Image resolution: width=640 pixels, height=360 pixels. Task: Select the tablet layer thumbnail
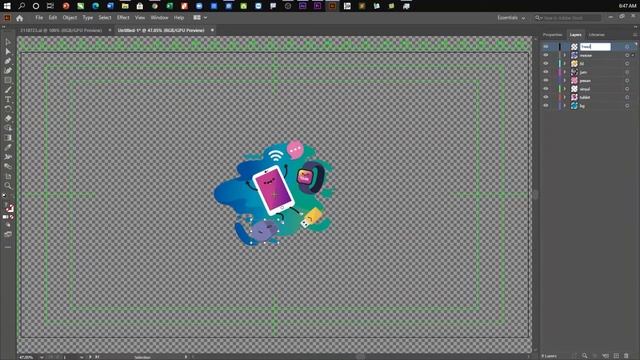pyautogui.click(x=574, y=97)
